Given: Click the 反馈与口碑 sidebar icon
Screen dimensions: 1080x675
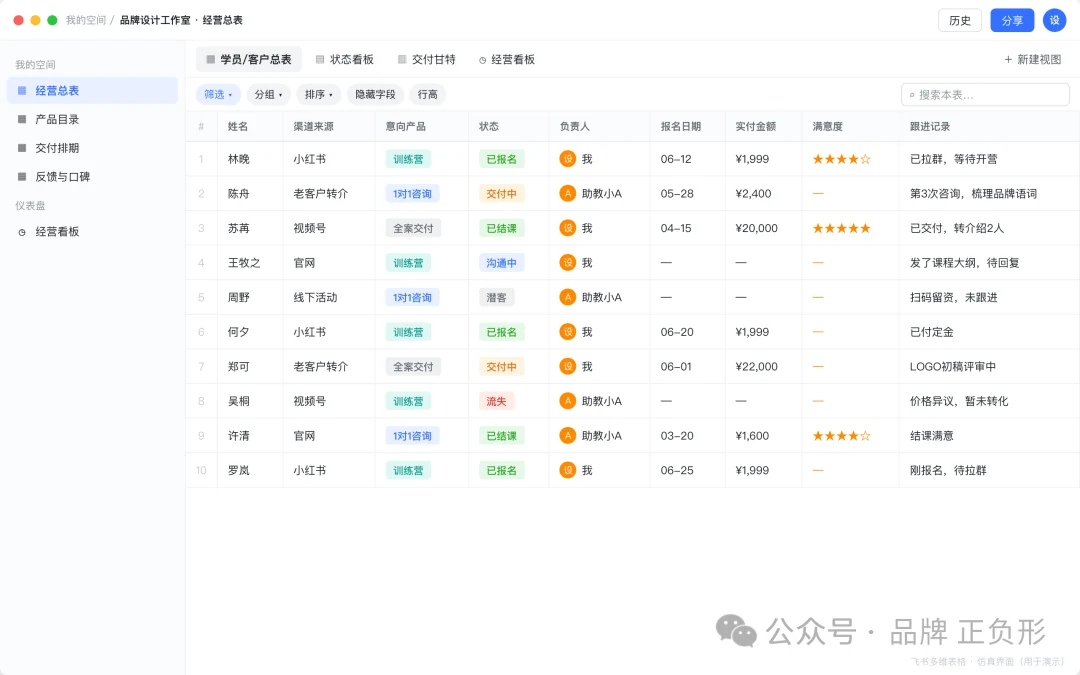Looking at the screenshot, I should click(22, 177).
